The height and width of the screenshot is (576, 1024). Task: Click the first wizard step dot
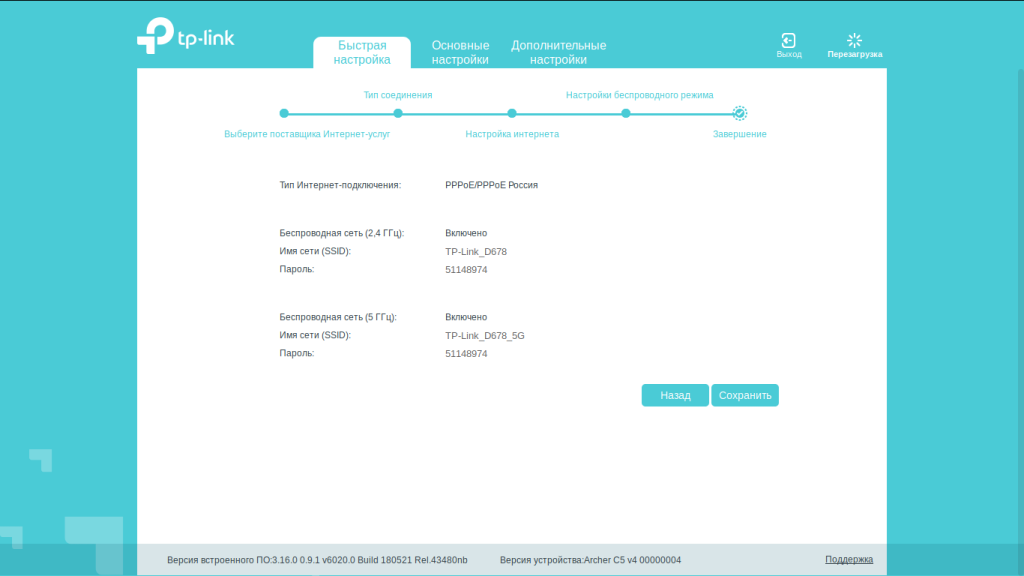point(284,114)
